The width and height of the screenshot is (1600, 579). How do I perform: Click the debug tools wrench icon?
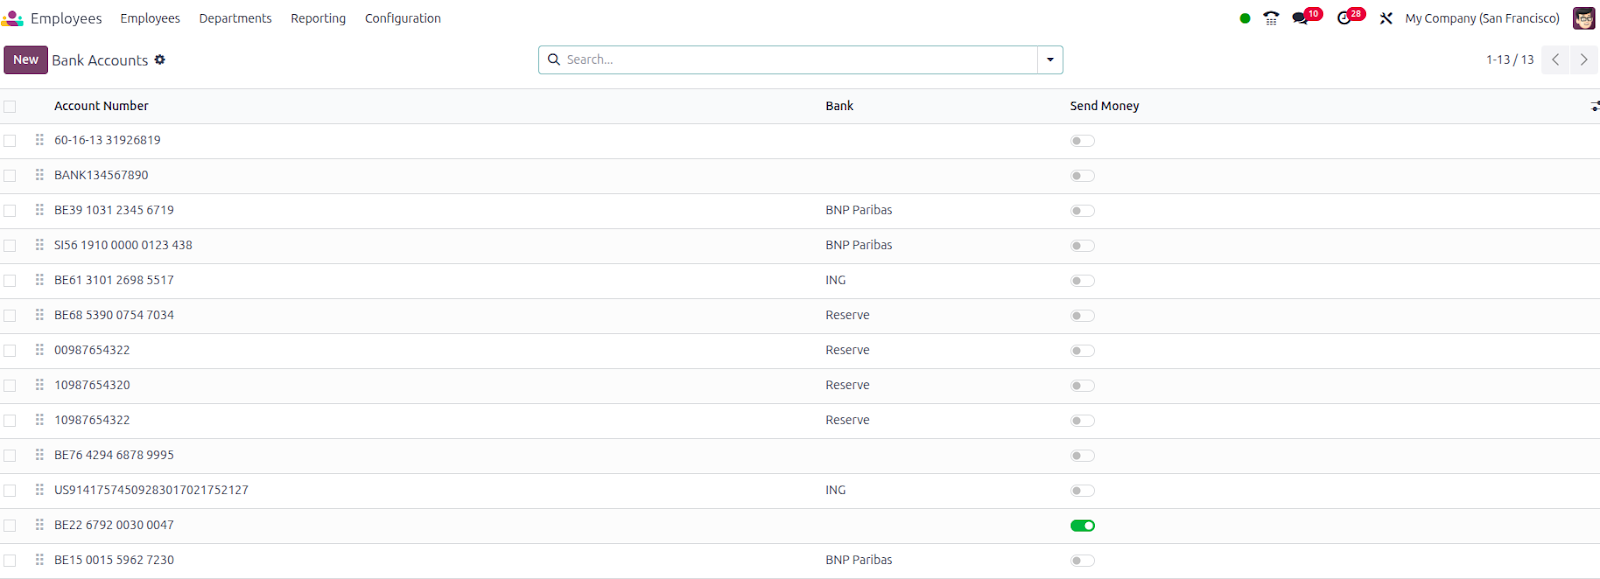[1386, 18]
